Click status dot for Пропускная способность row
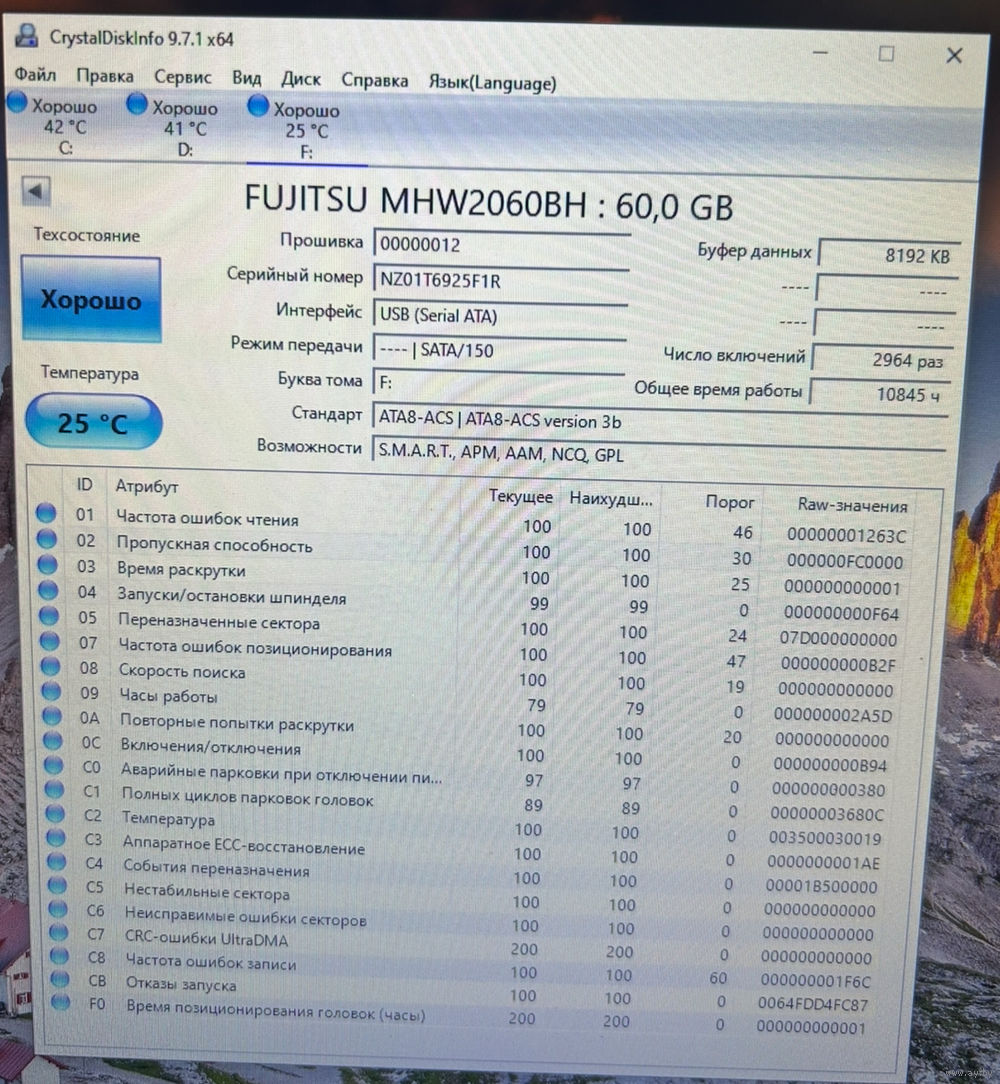Viewport: 1000px width, 1084px height. click(47, 539)
